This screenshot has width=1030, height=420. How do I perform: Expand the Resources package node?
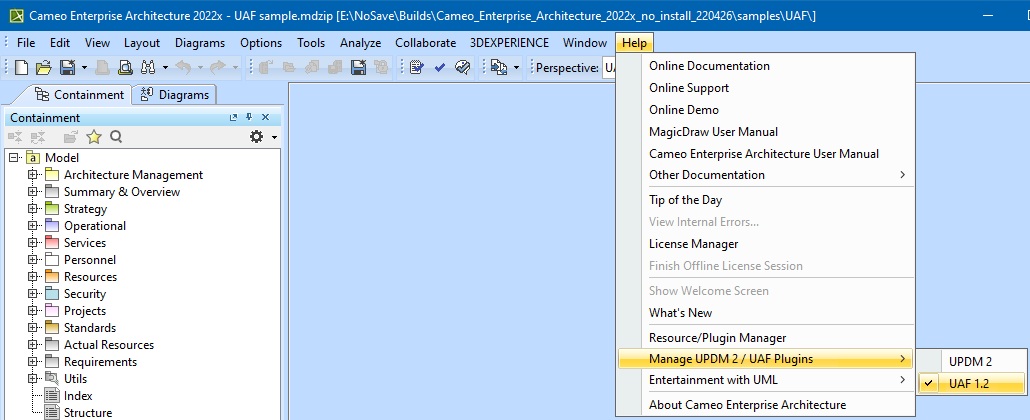[32, 277]
